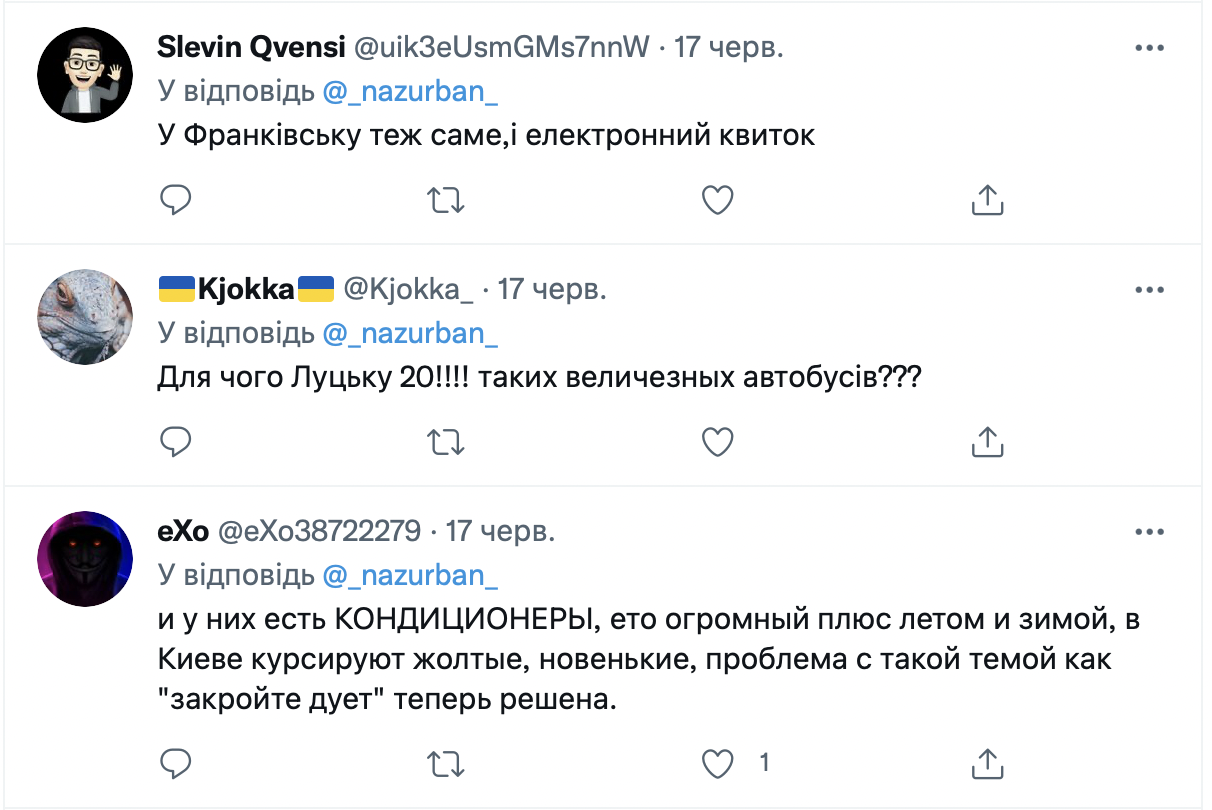Like eXo's tweet with 1 like
The width and height of the screenshot is (1212, 810).
pos(717,763)
